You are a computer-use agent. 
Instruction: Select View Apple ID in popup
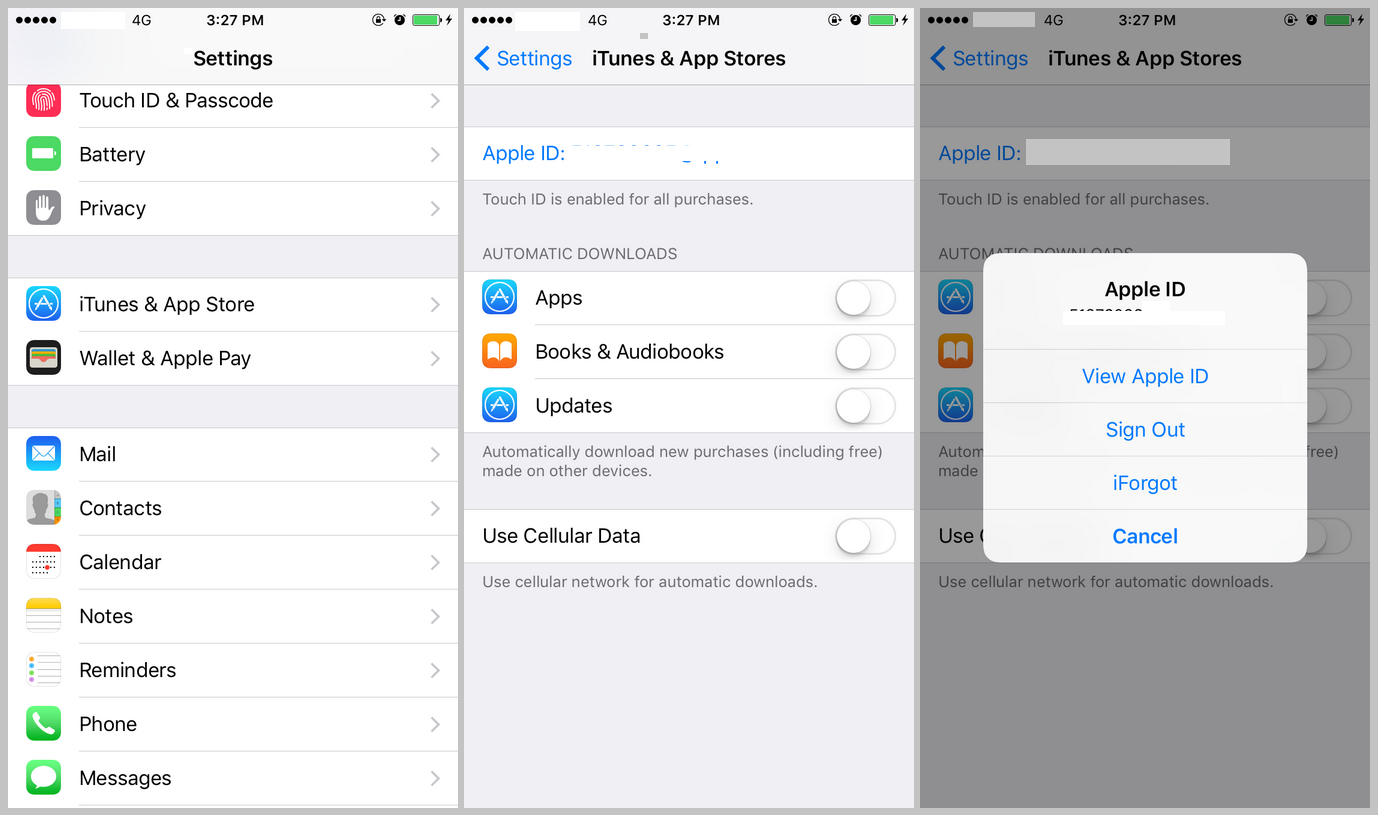[x=1145, y=377]
